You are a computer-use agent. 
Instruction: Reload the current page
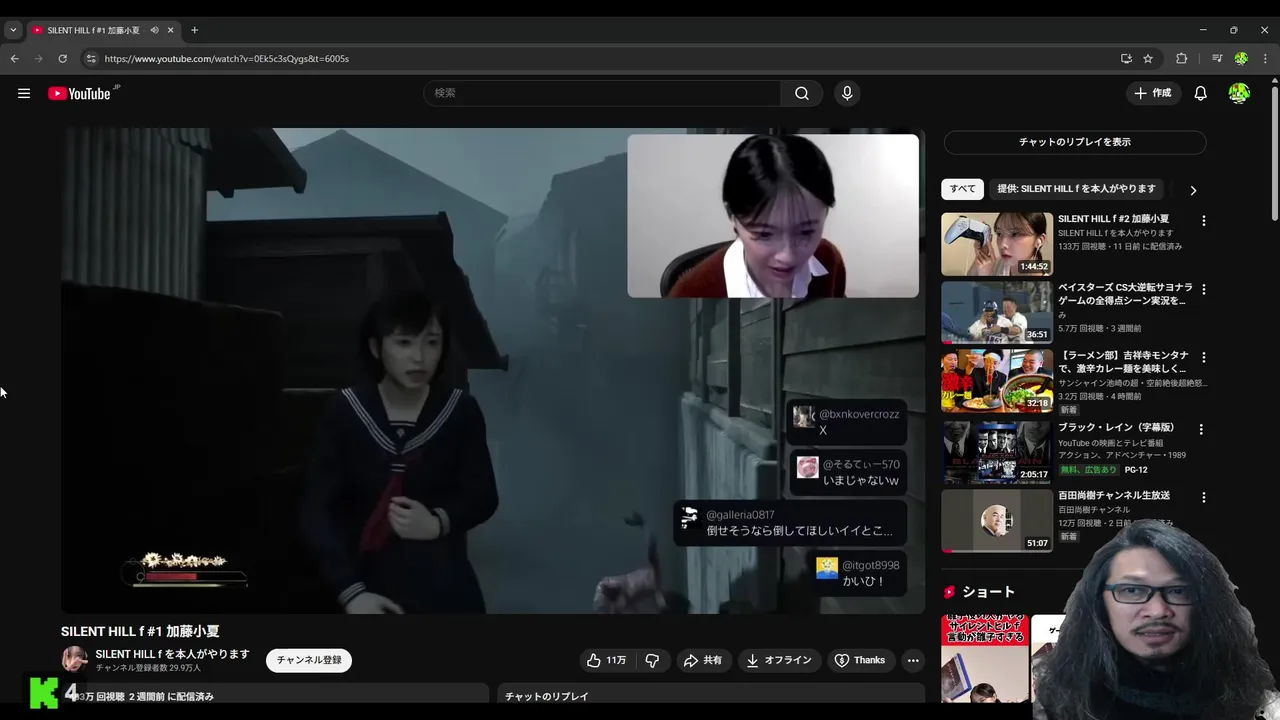point(63,58)
